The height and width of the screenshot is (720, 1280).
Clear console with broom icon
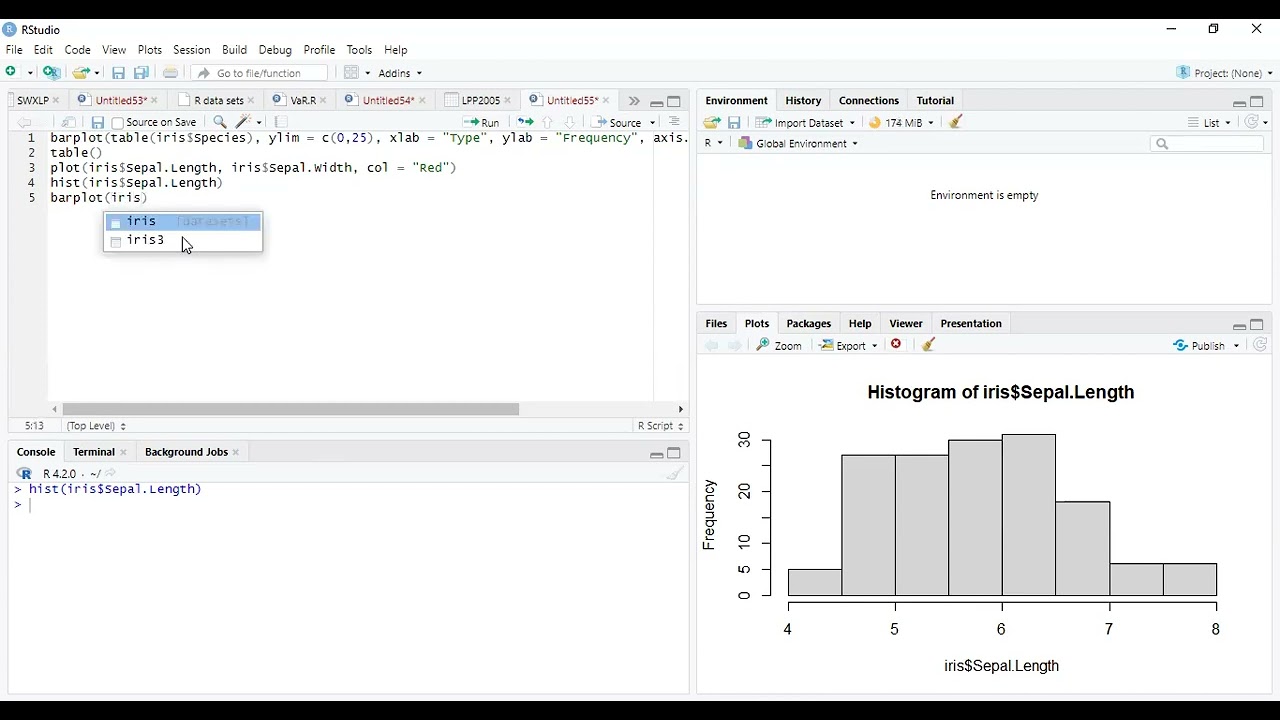click(x=676, y=474)
